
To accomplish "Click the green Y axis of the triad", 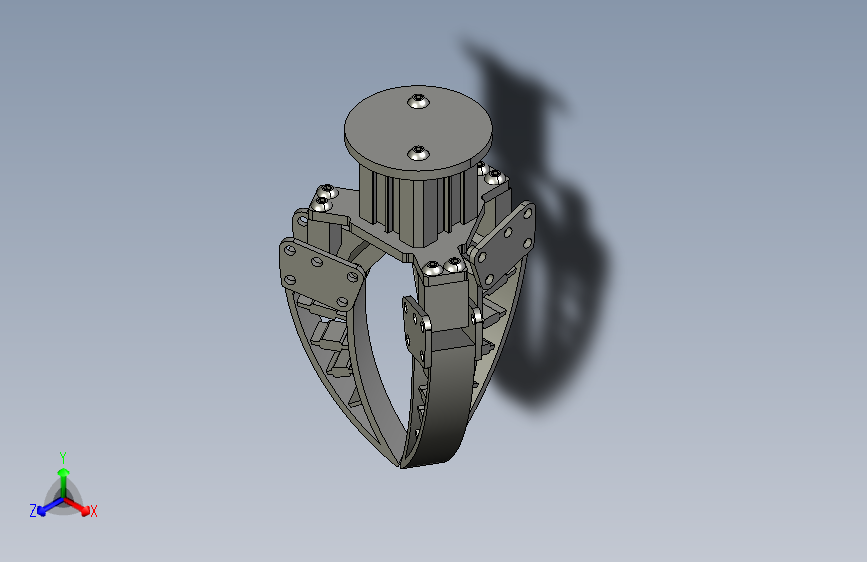I will (64, 481).
